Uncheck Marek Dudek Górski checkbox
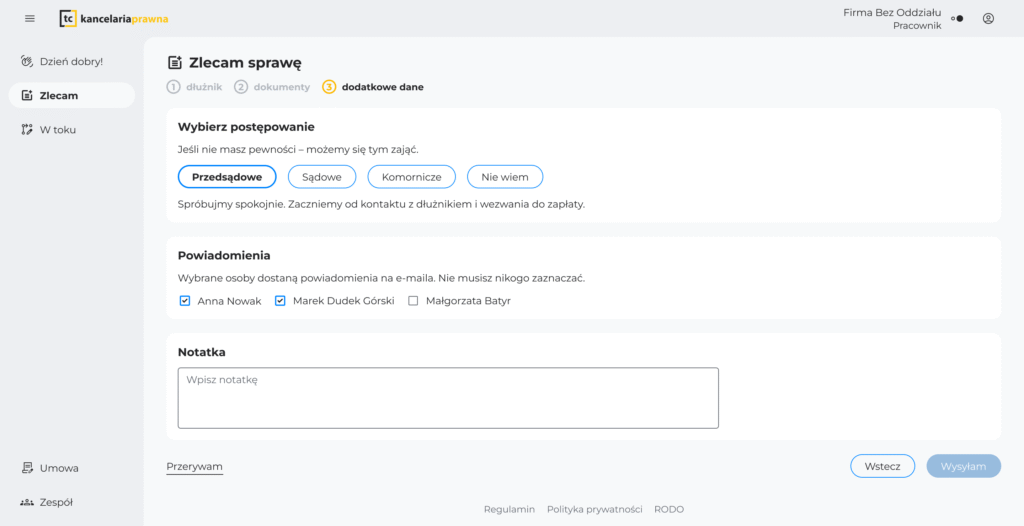1024x526 pixels. click(280, 300)
